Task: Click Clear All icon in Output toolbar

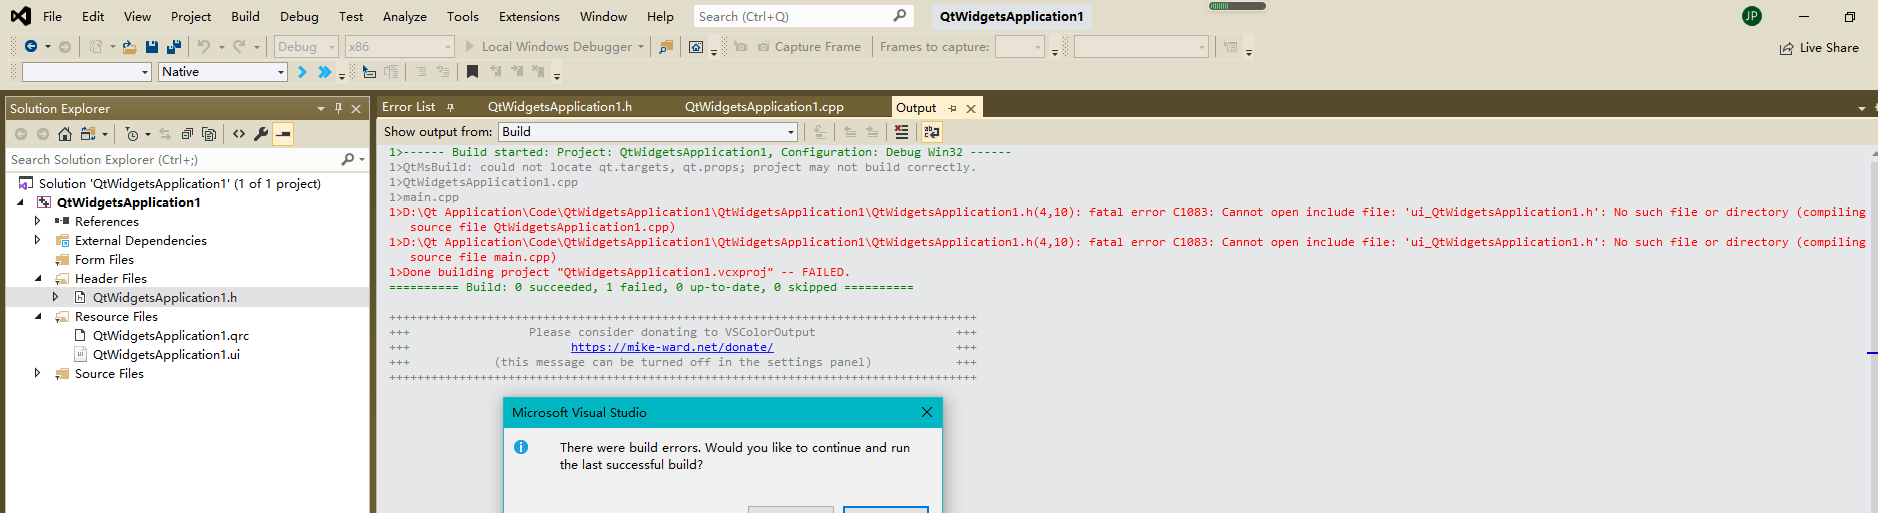Action: click(x=901, y=132)
